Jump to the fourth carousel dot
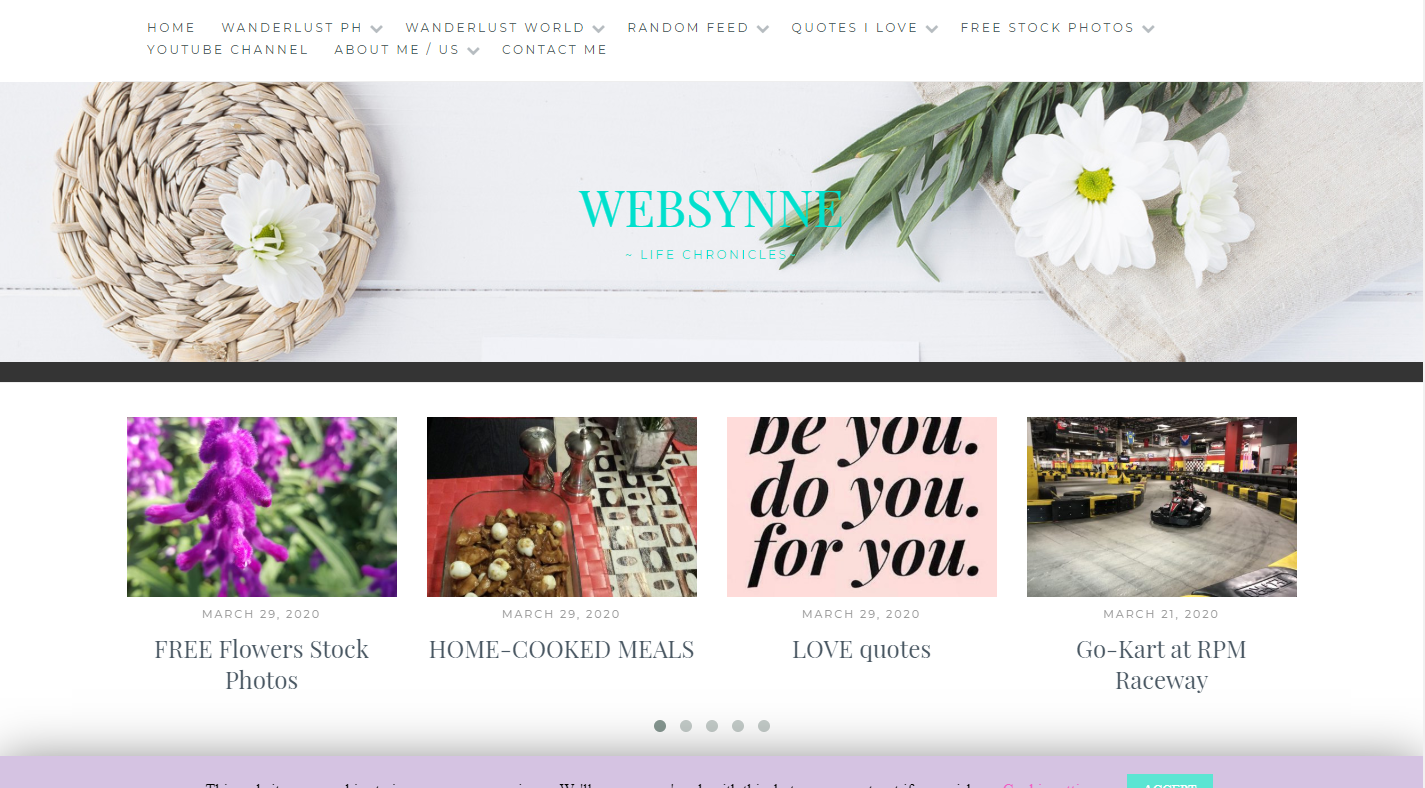Viewport: 1425px width, 788px height. (x=738, y=726)
